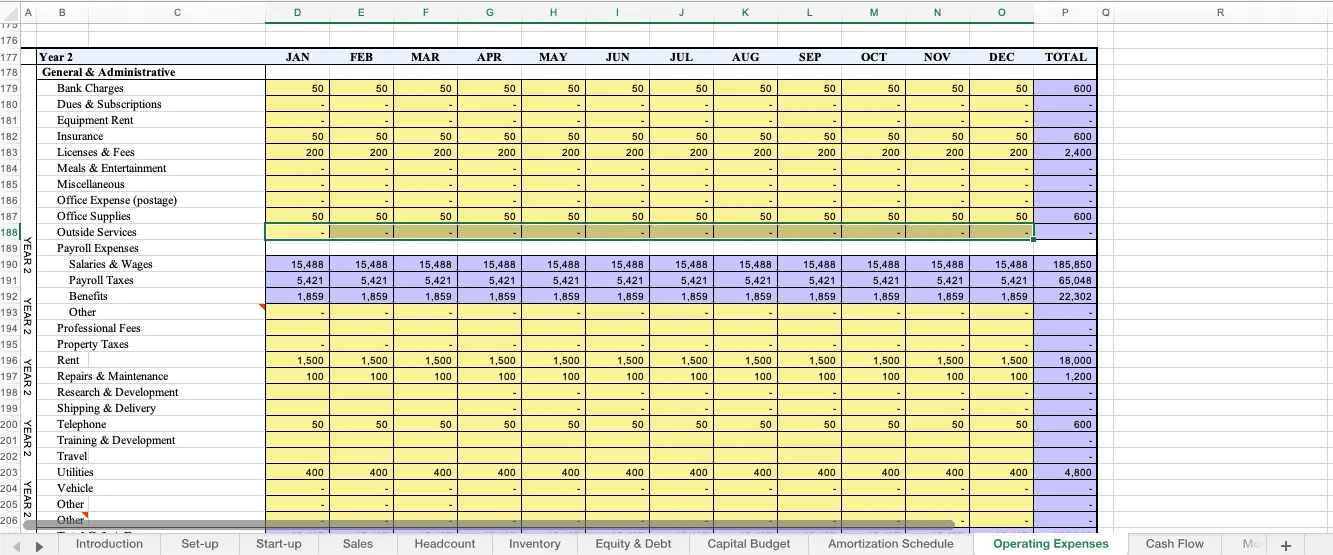
Task: Click the horizontal scrollbar above sheet tabs
Action: click(x=488, y=523)
